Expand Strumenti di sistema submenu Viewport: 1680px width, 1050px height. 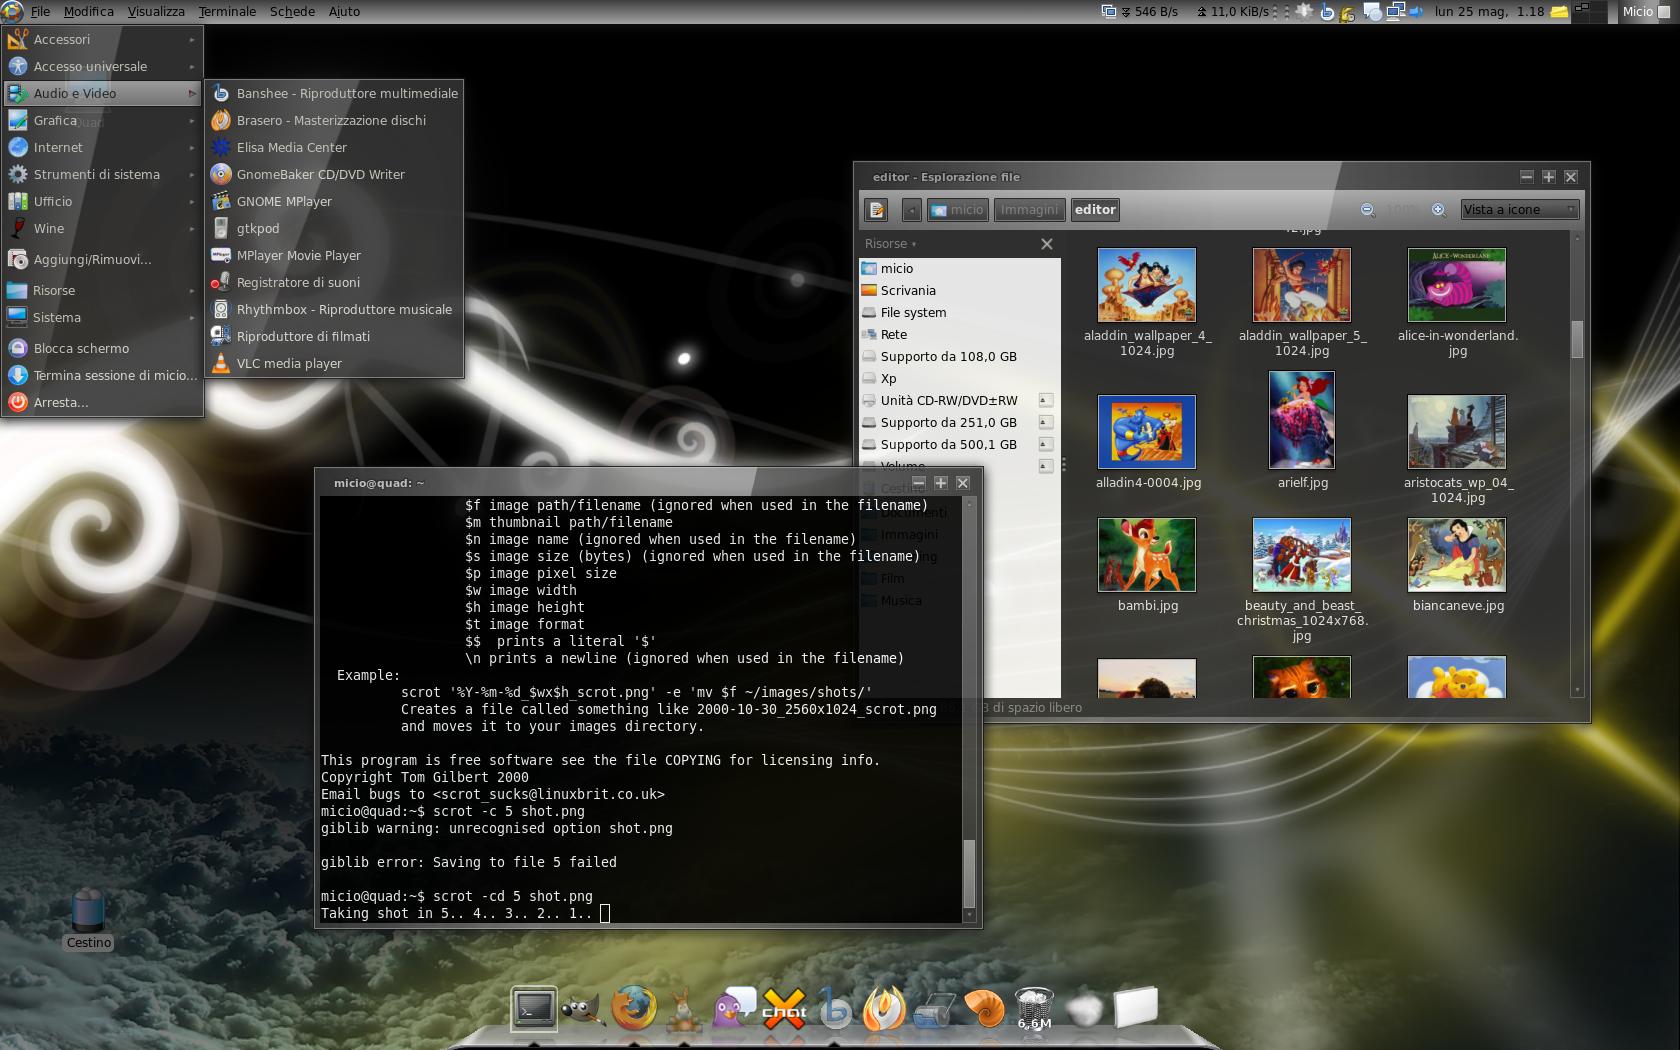[x=102, y=174]
